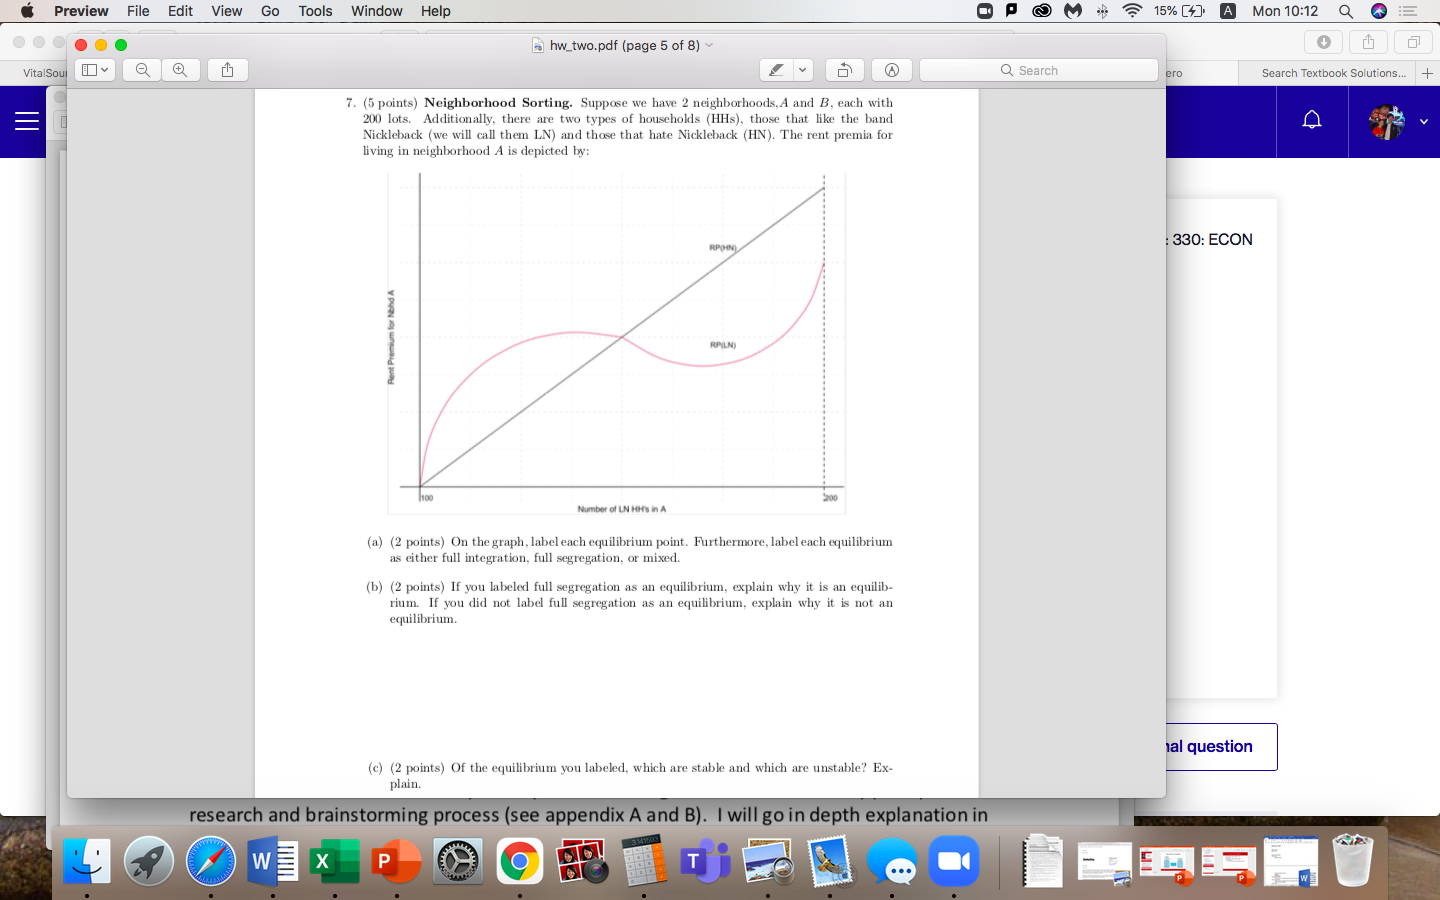
Task: Rotate the page with the rotate icon
Action: [844, 70]
